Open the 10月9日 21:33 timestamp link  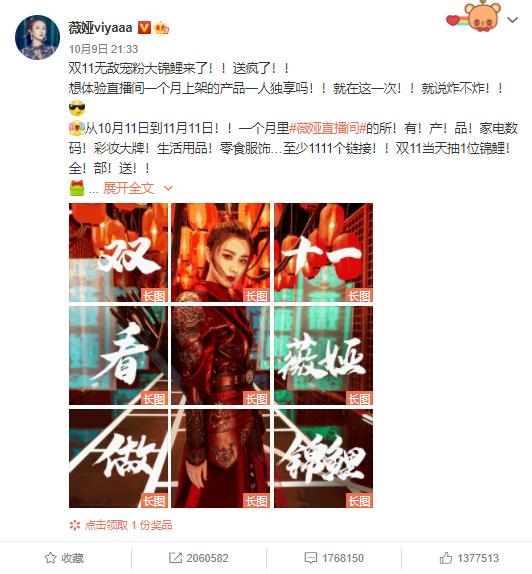(104, 49)
